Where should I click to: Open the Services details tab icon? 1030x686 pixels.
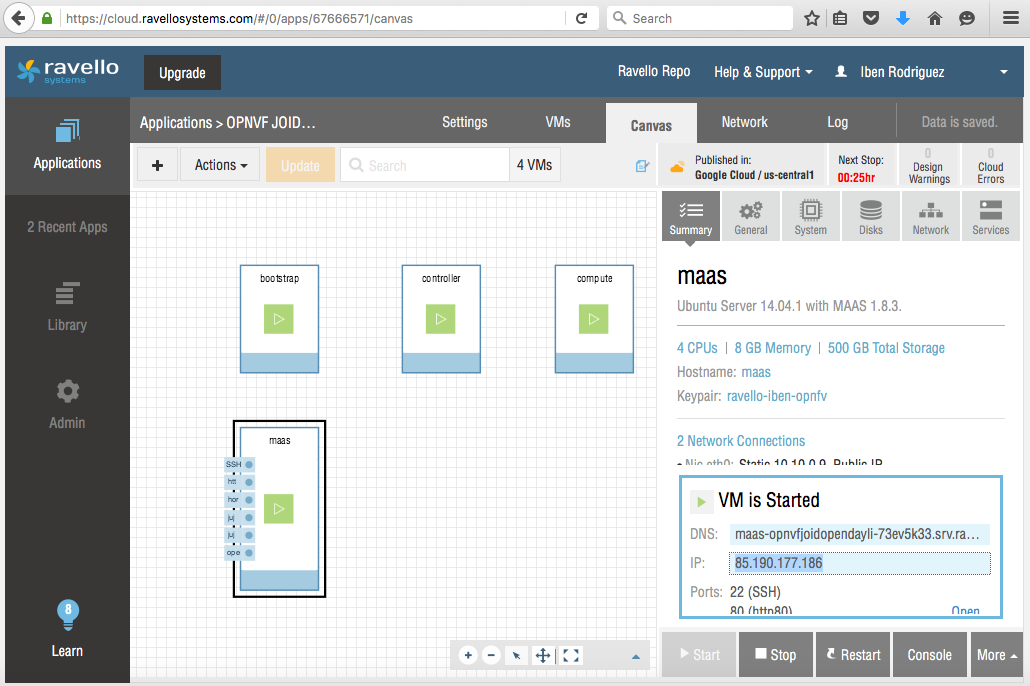[x=991, y=216]
